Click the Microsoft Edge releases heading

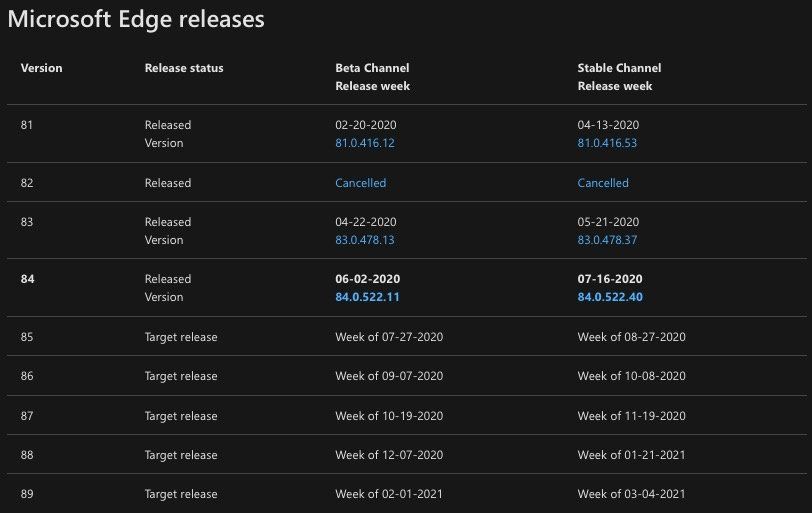point(136,19)
